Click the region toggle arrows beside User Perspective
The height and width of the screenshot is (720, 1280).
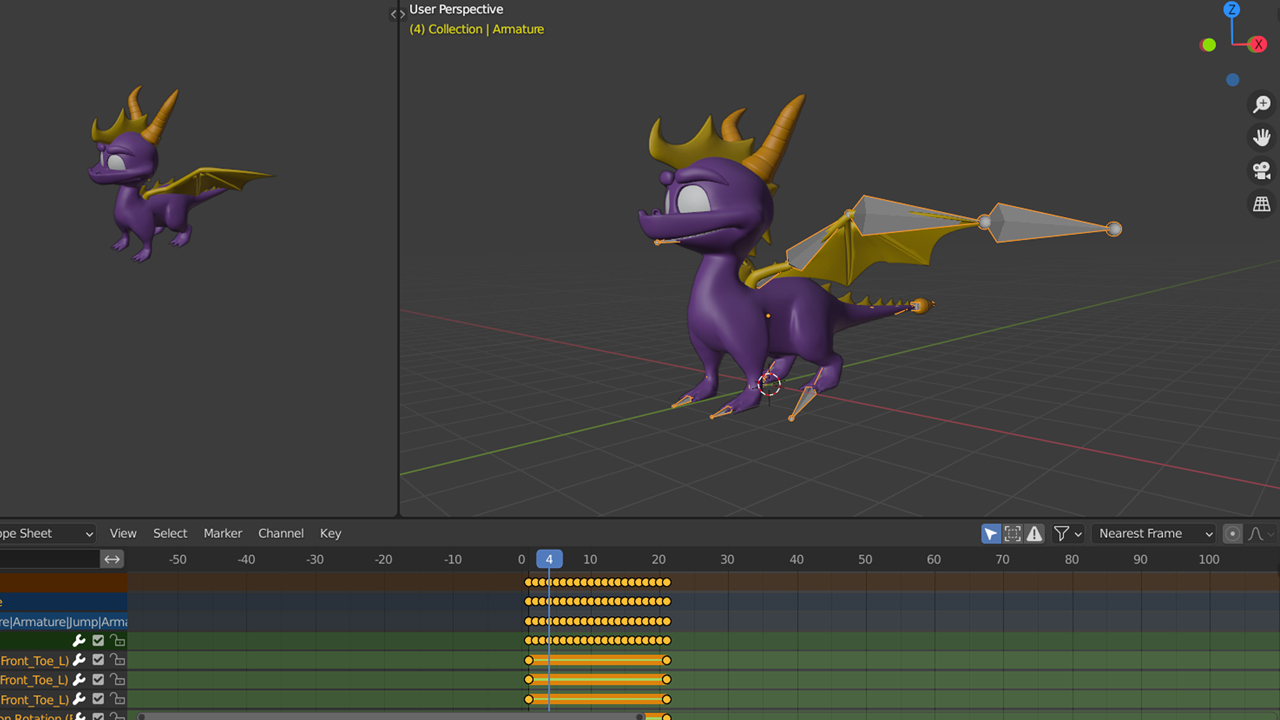397,14
